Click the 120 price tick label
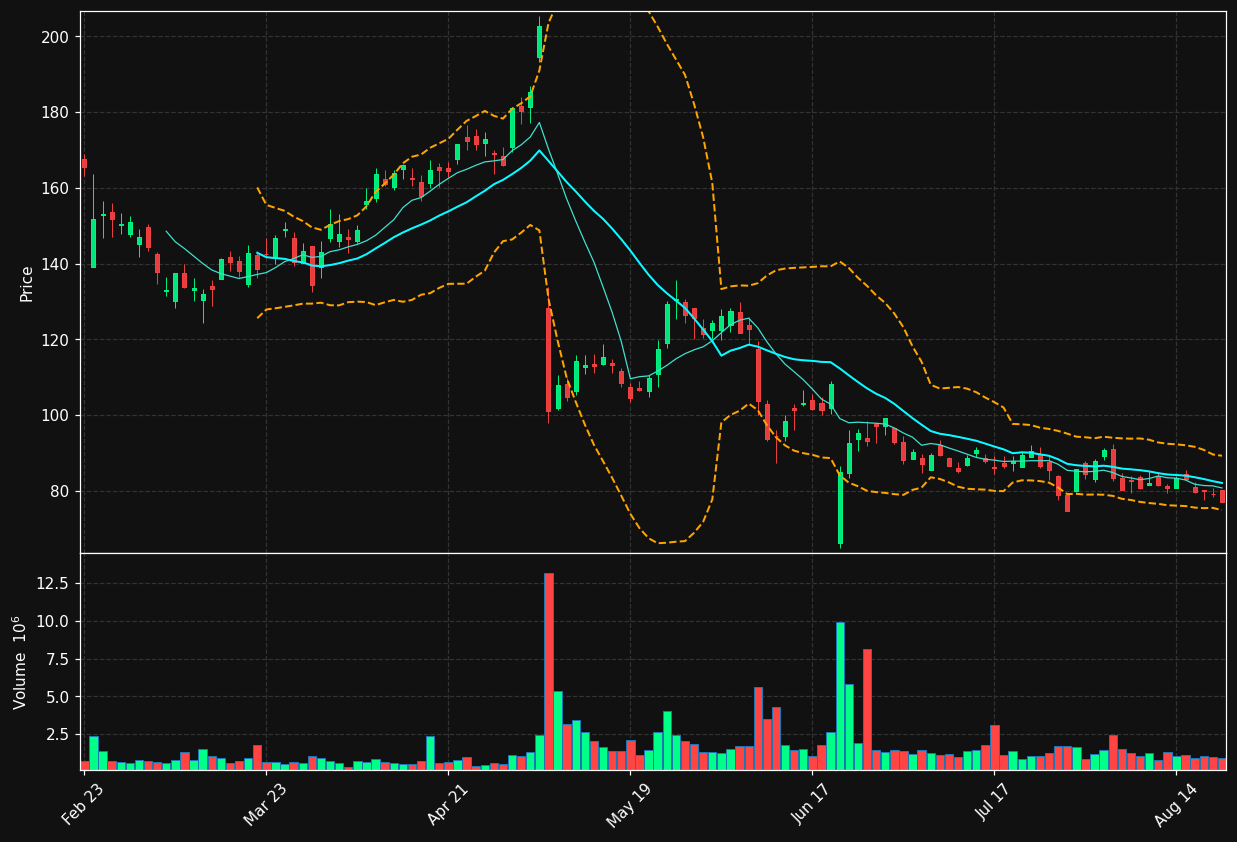The image size is (1237, 842). [56, 340]
